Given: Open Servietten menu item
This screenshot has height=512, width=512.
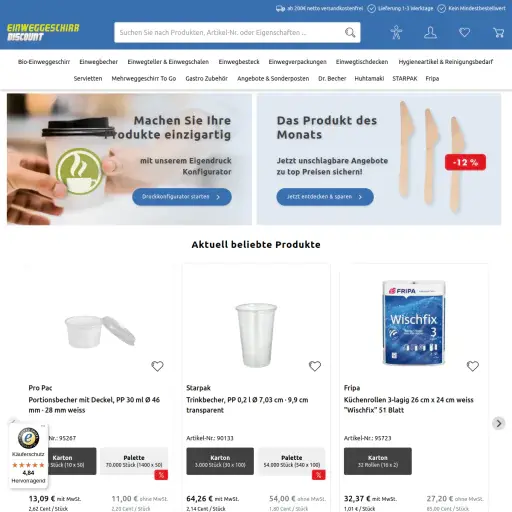Looking at the screenshot, I should [x=88, y=78].
